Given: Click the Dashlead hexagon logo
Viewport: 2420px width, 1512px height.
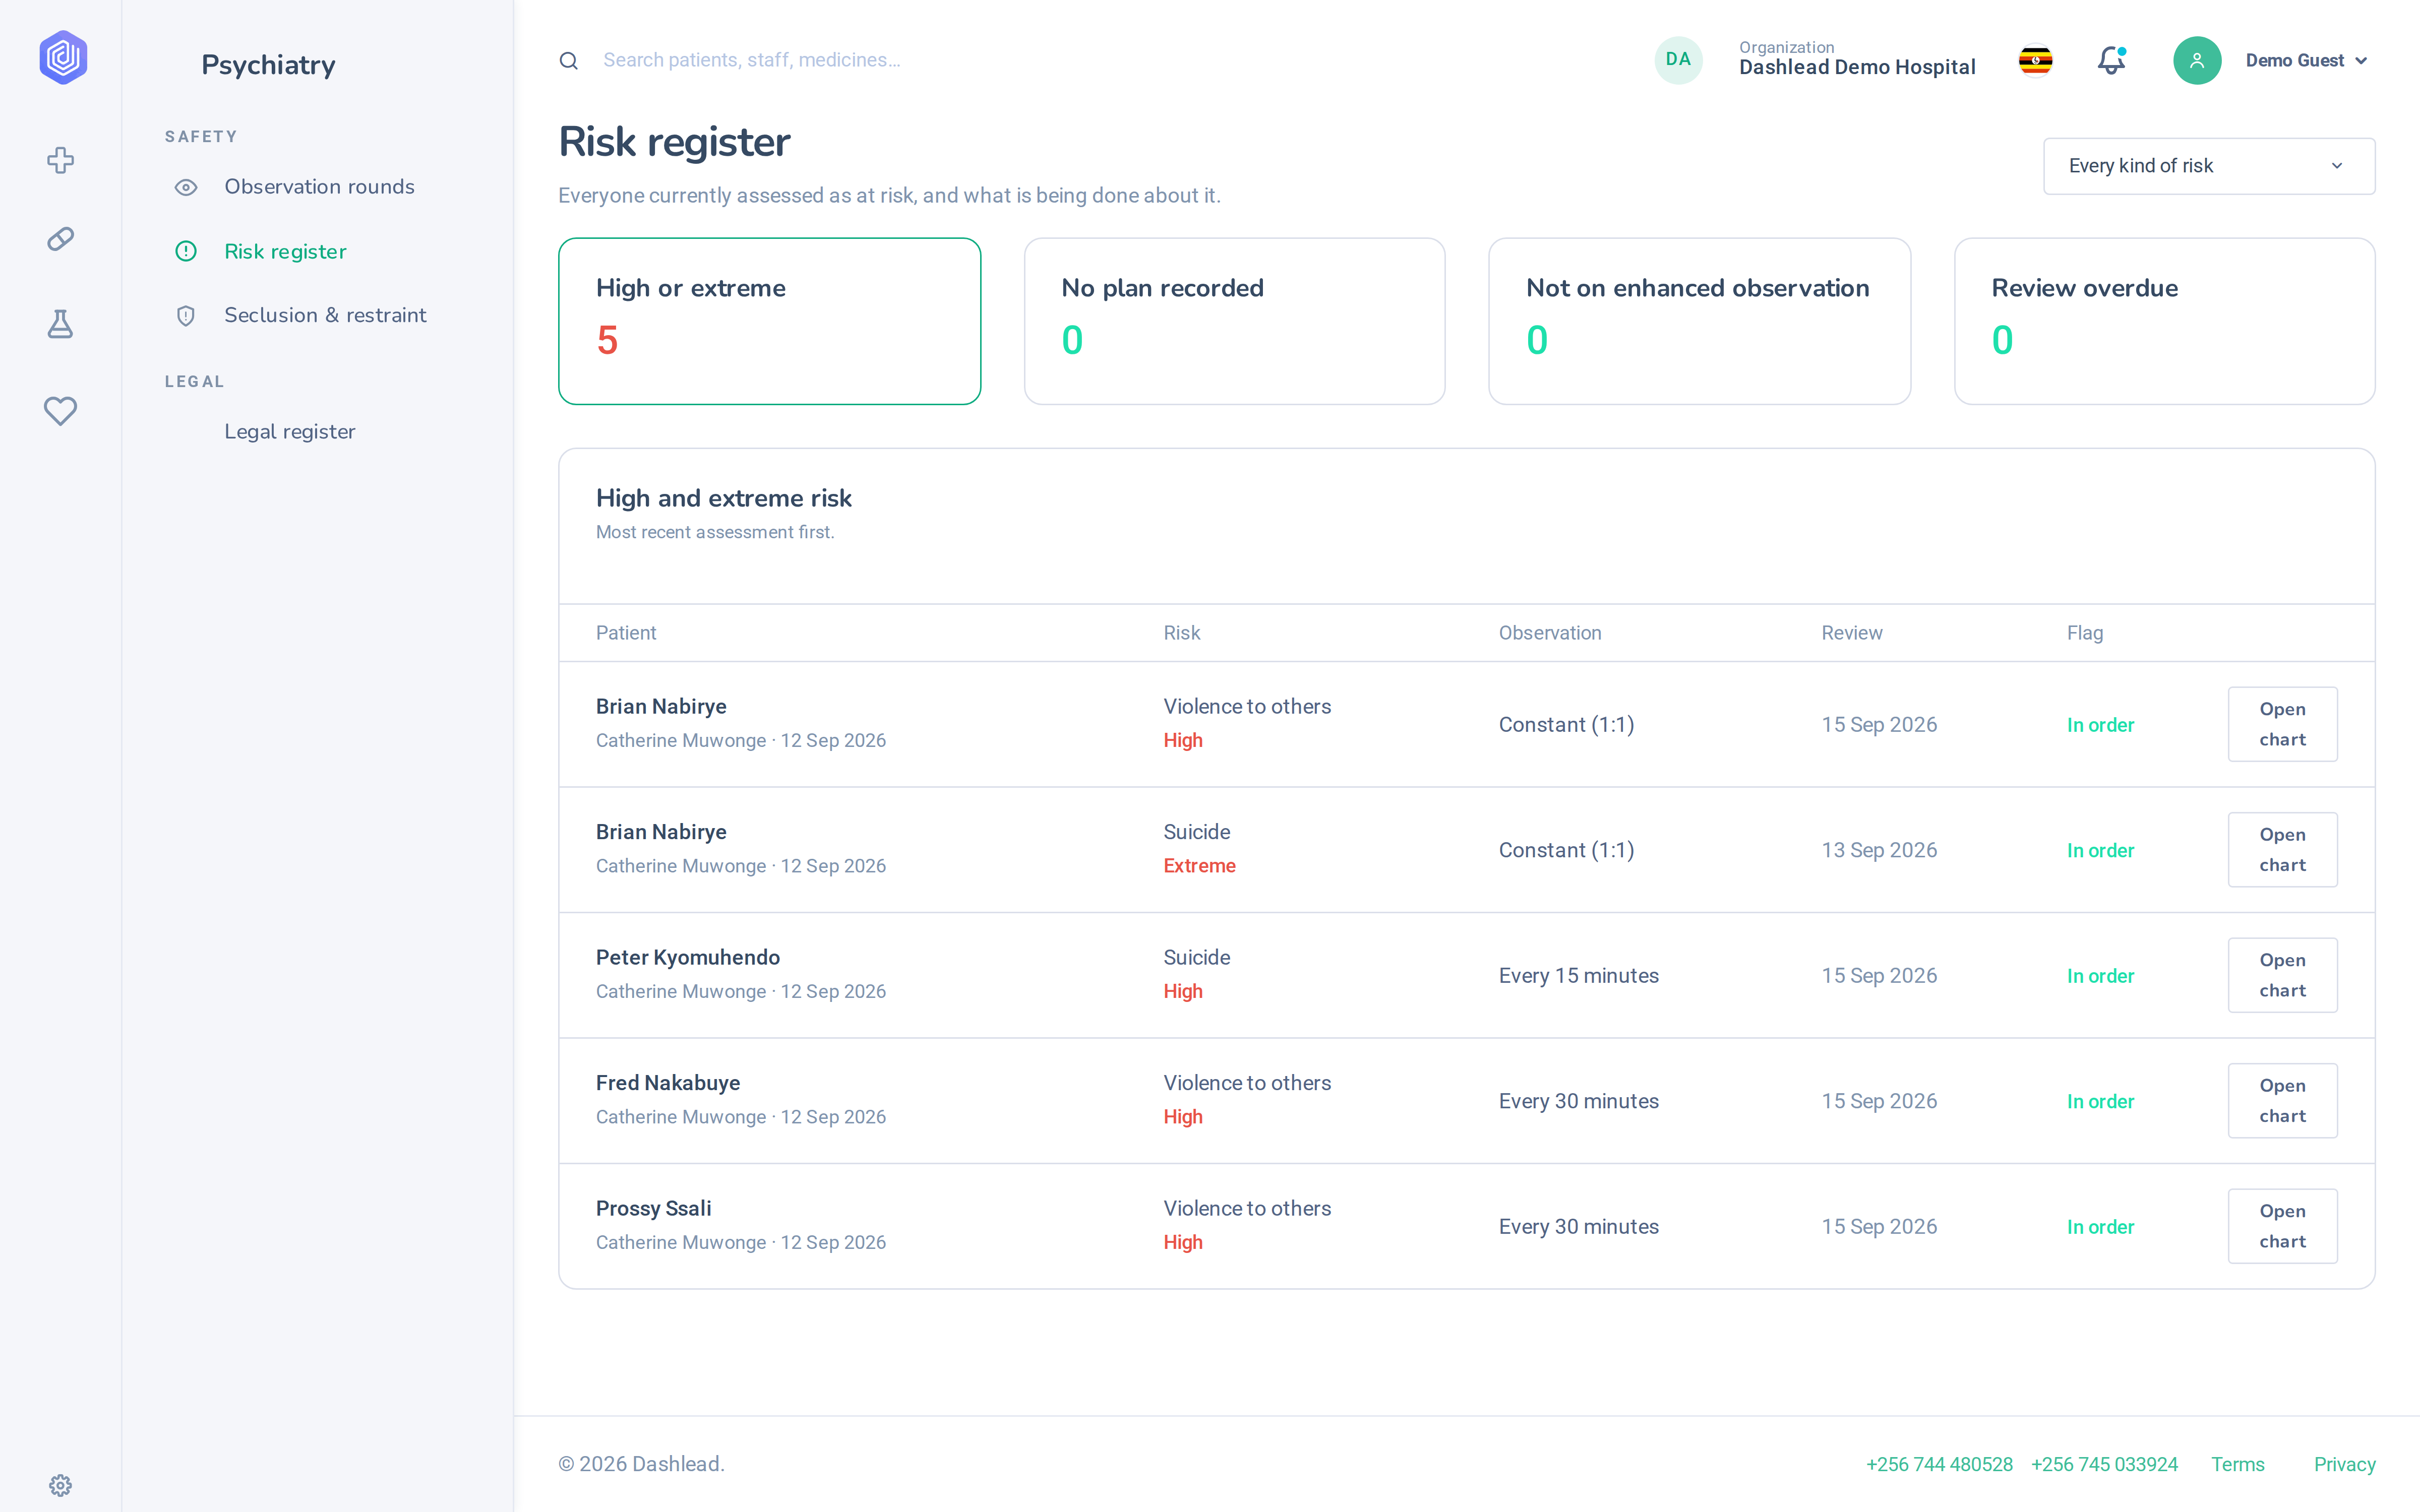Looking at the screenshot, I should [62, 57].
